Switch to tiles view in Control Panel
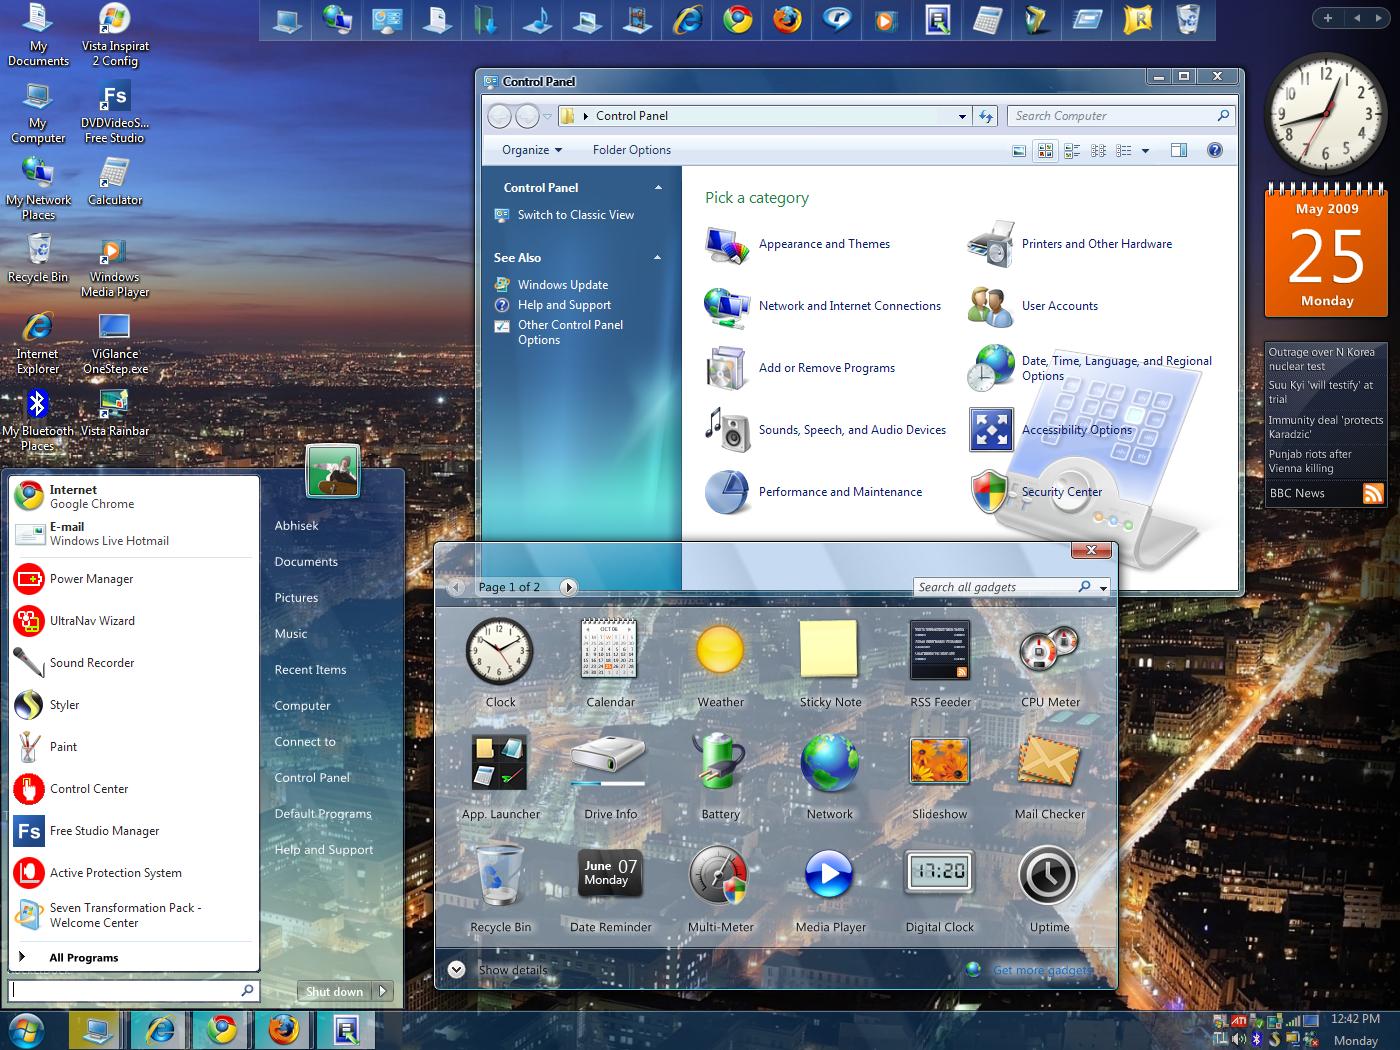Image resolution: width=1400 pixels, height=1050 pixels. [1071, 150]
